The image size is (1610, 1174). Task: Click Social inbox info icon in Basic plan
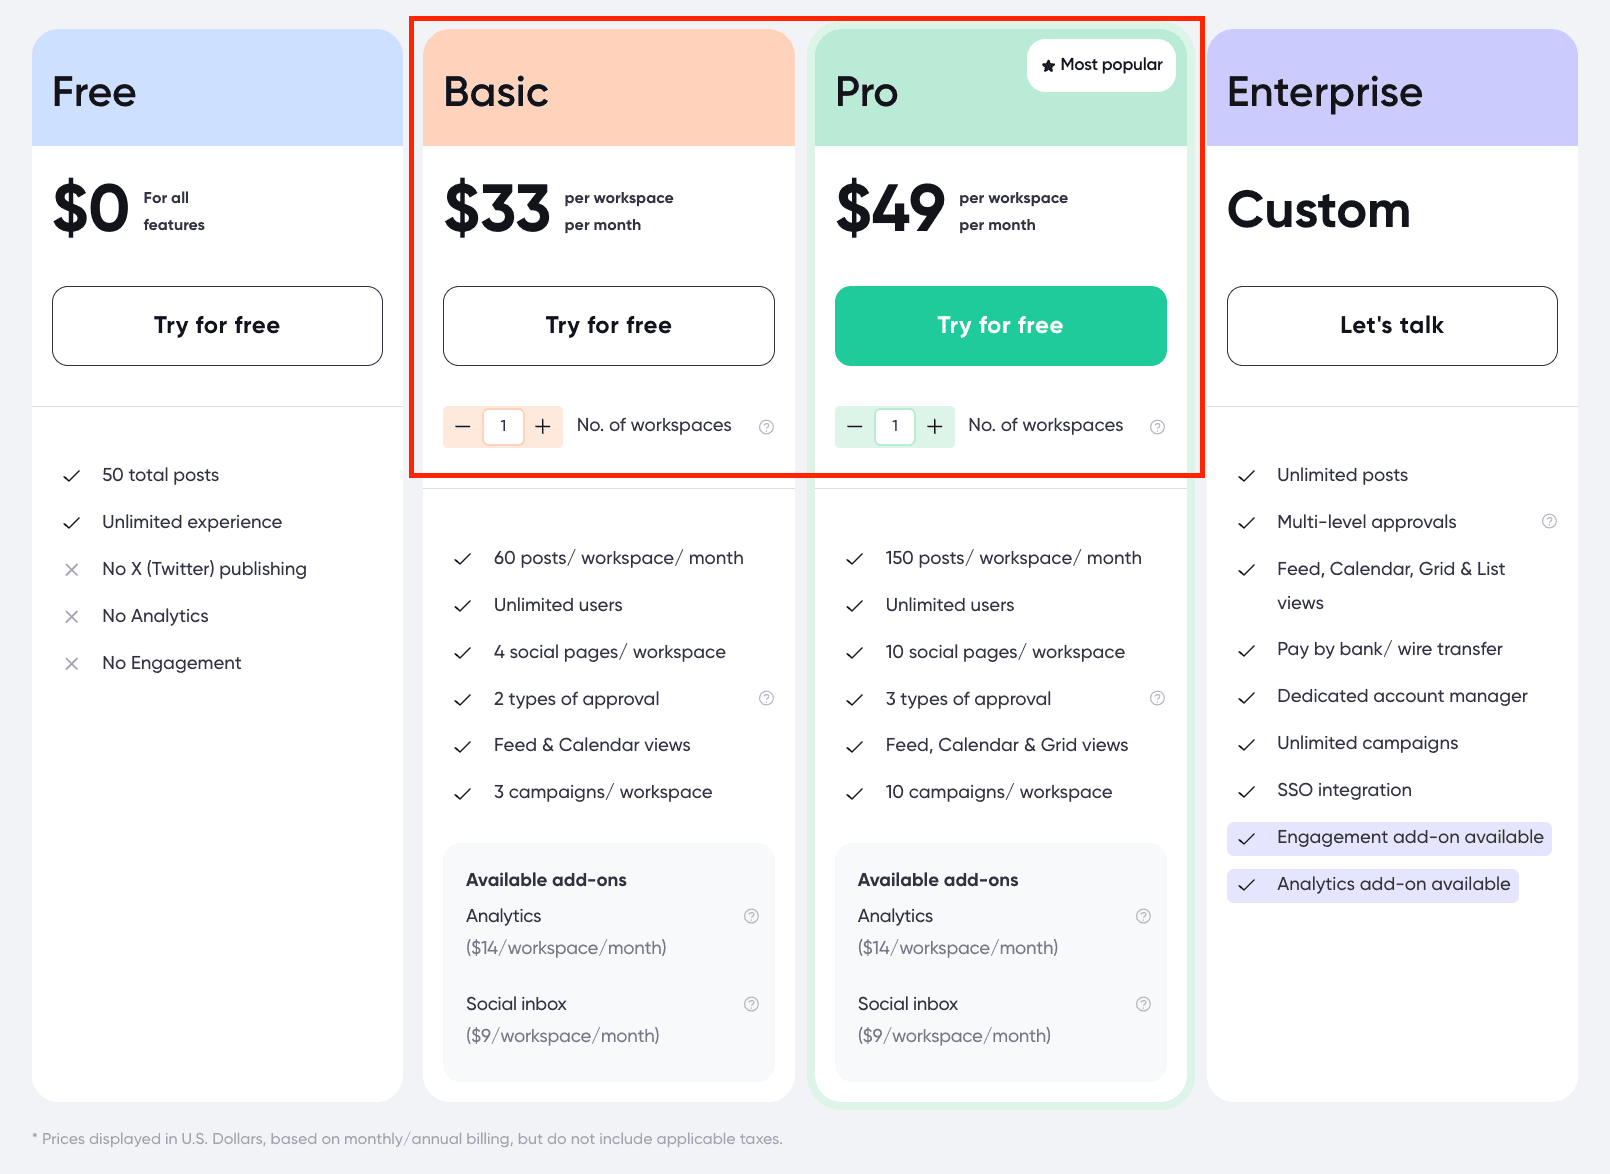(x=751, y=1004)
